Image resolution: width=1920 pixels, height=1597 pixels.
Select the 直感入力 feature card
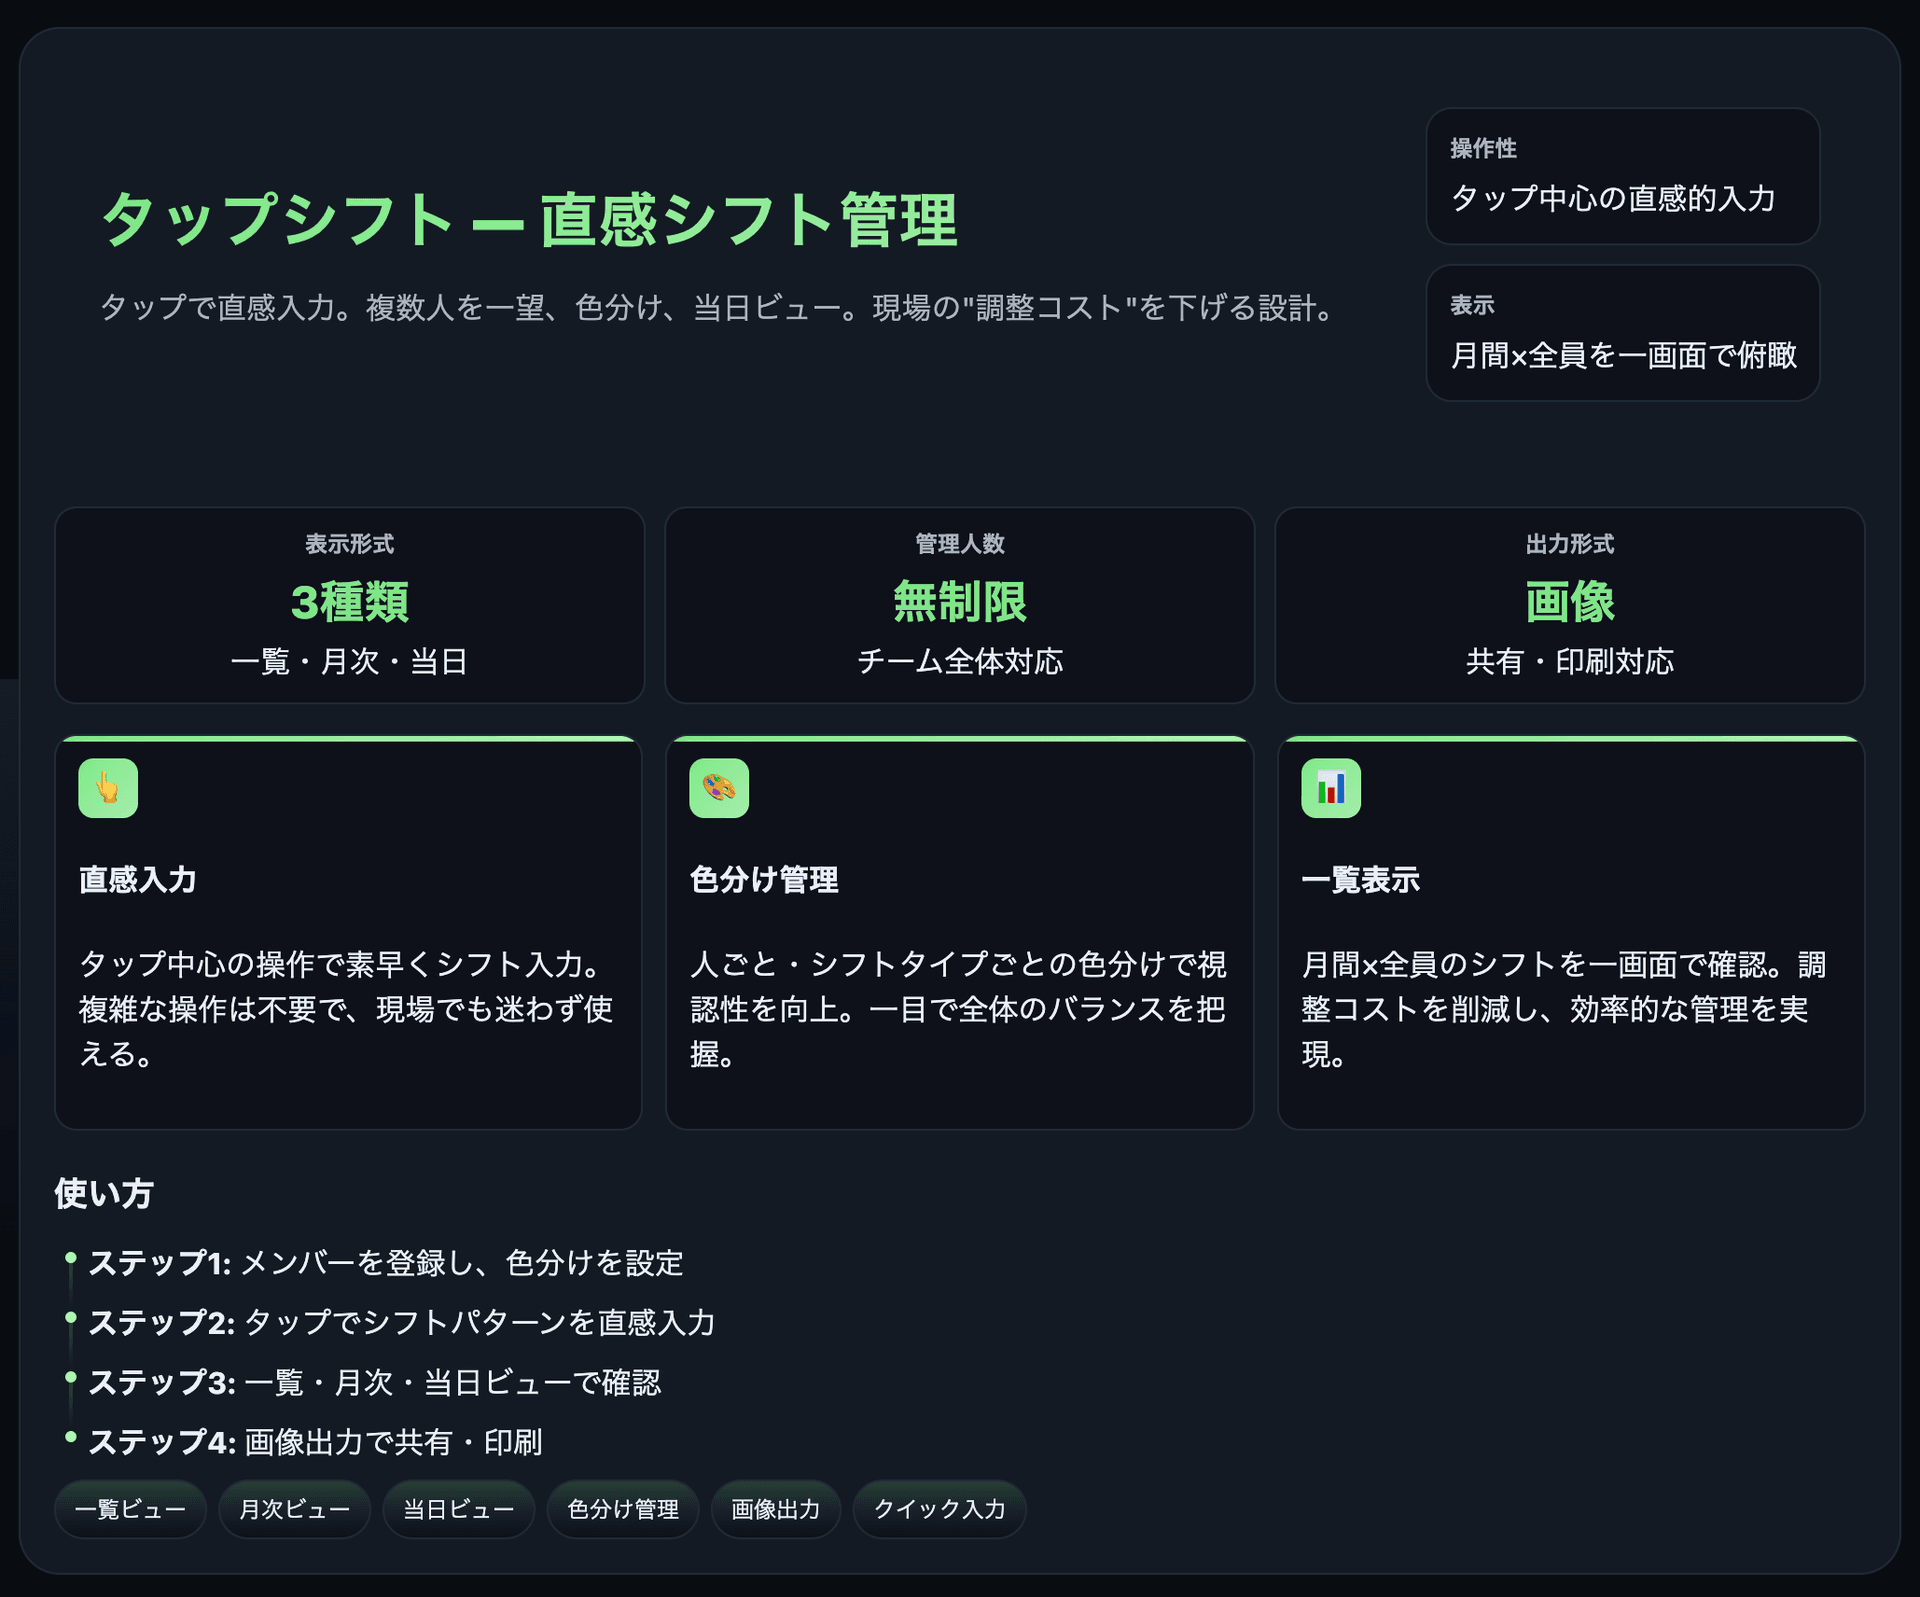point(348,935)
